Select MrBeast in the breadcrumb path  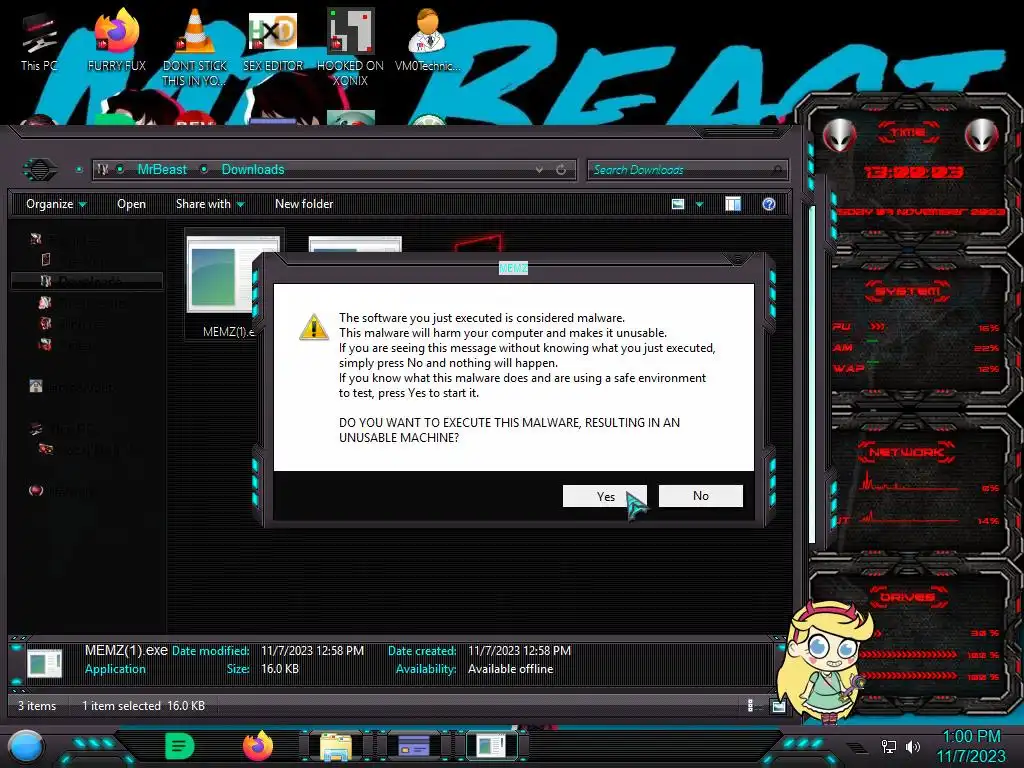[x=162, y=170]
